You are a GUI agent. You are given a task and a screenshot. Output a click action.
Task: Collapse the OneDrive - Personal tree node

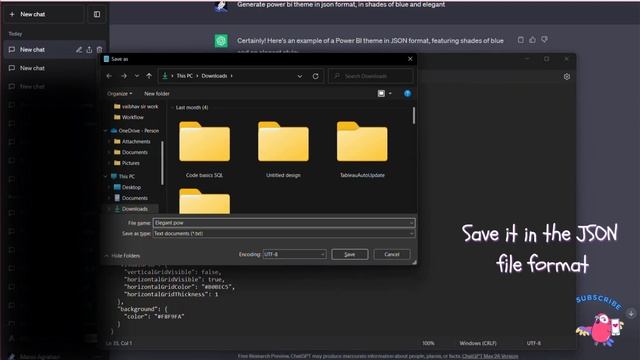(107, 131)
